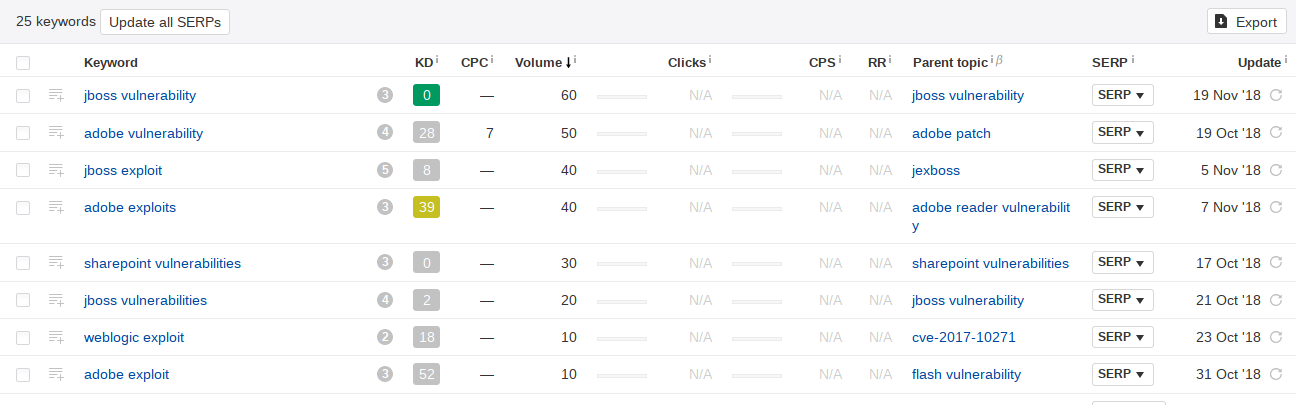1296x405 pixels.
Task: Sort table by Update column header
Action: coord(1259,62)
